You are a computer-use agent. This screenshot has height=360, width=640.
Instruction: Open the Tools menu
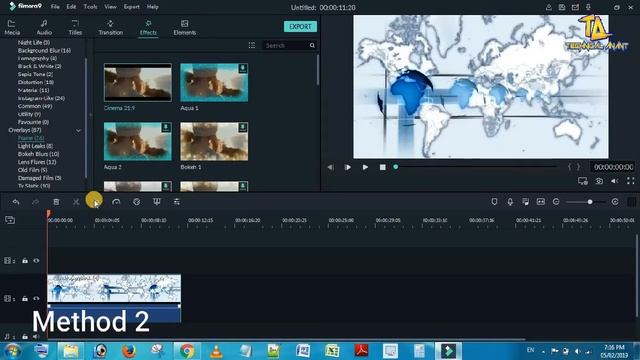90,7
